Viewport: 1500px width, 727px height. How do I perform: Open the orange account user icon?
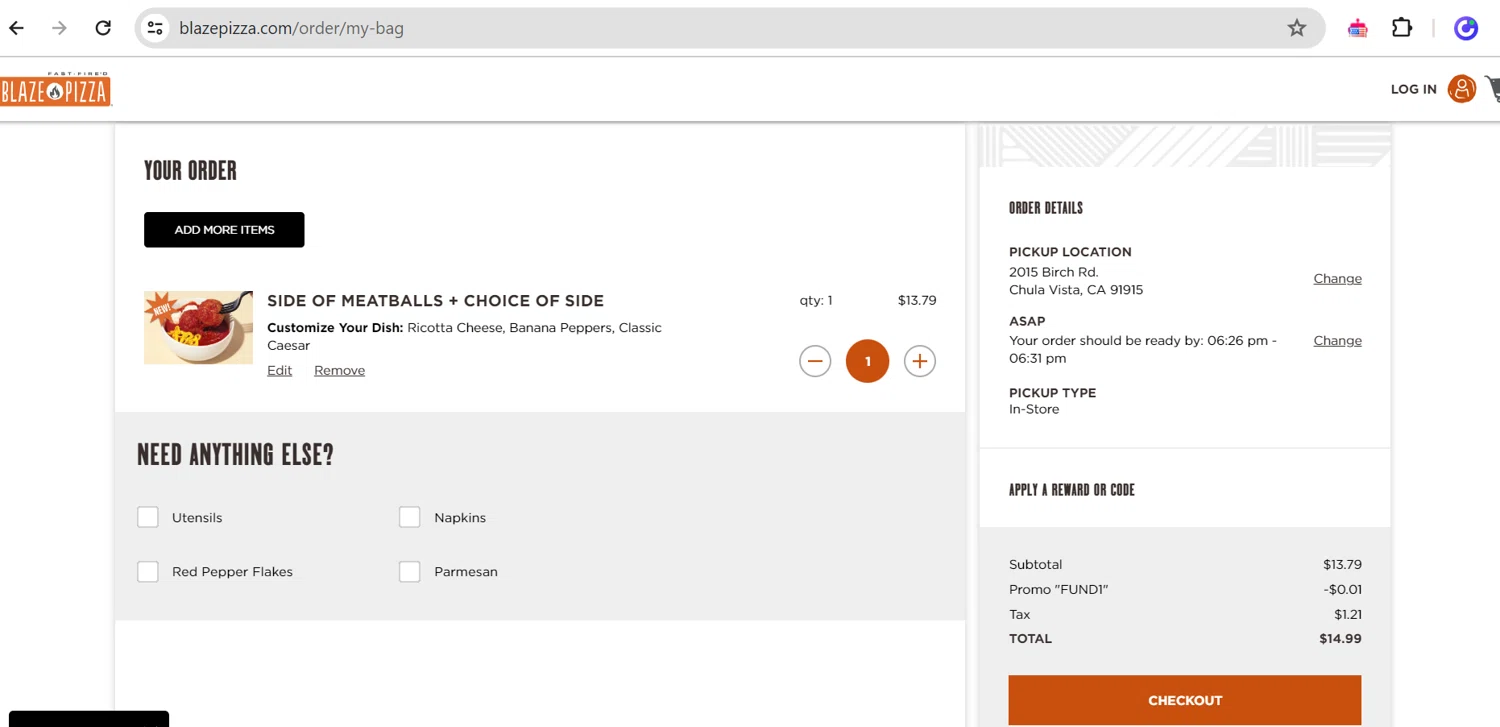point(1462,89)
